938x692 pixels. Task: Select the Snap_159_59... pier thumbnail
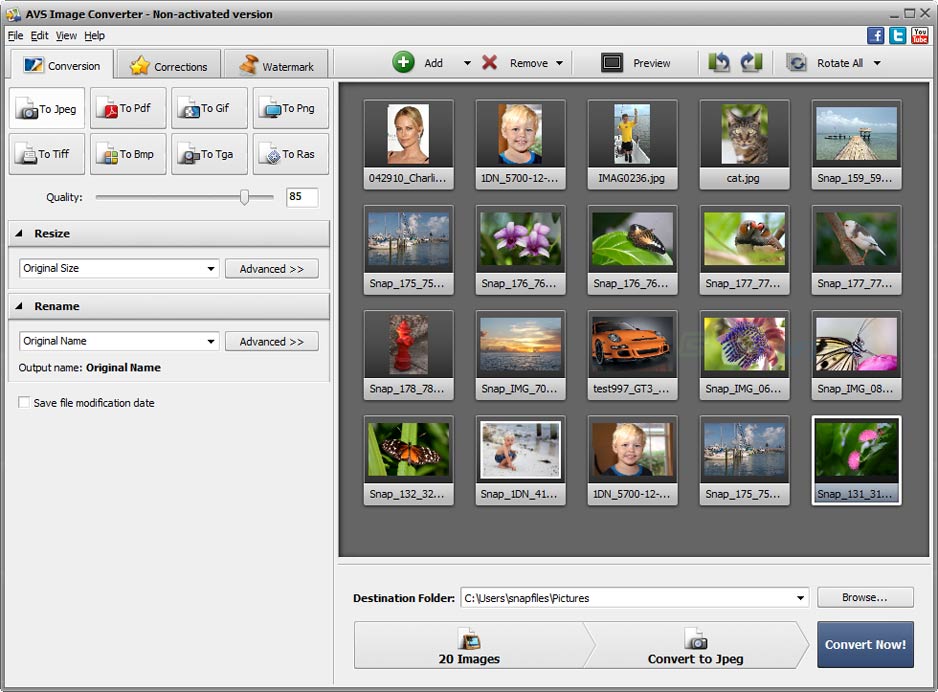point(856,144)
